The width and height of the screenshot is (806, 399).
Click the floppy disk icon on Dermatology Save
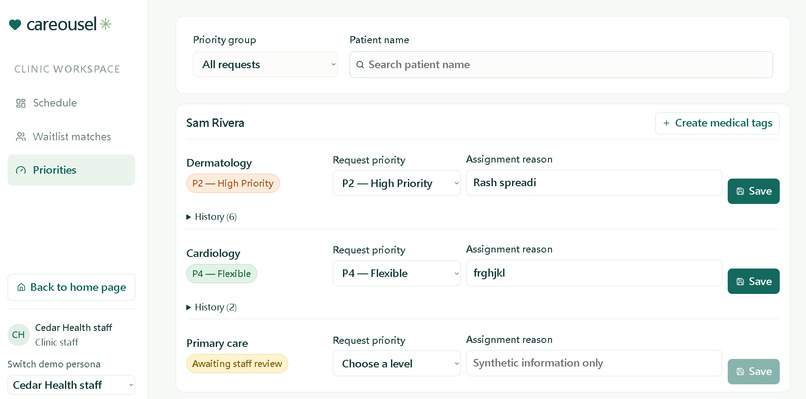click(x=740, y=191)
